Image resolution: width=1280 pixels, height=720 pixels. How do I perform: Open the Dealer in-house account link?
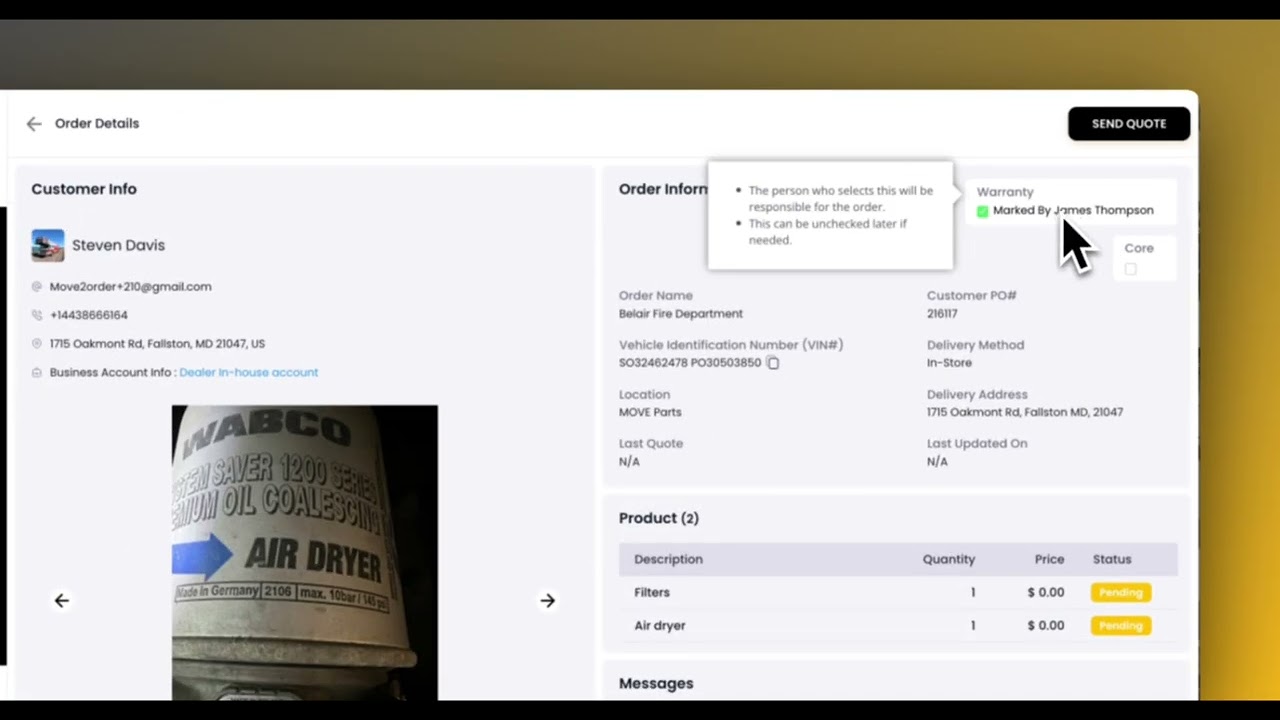point(248,372)
